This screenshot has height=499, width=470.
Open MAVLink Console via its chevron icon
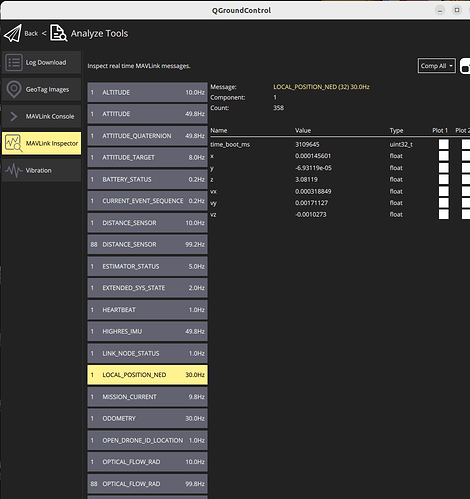click(14, 116)
